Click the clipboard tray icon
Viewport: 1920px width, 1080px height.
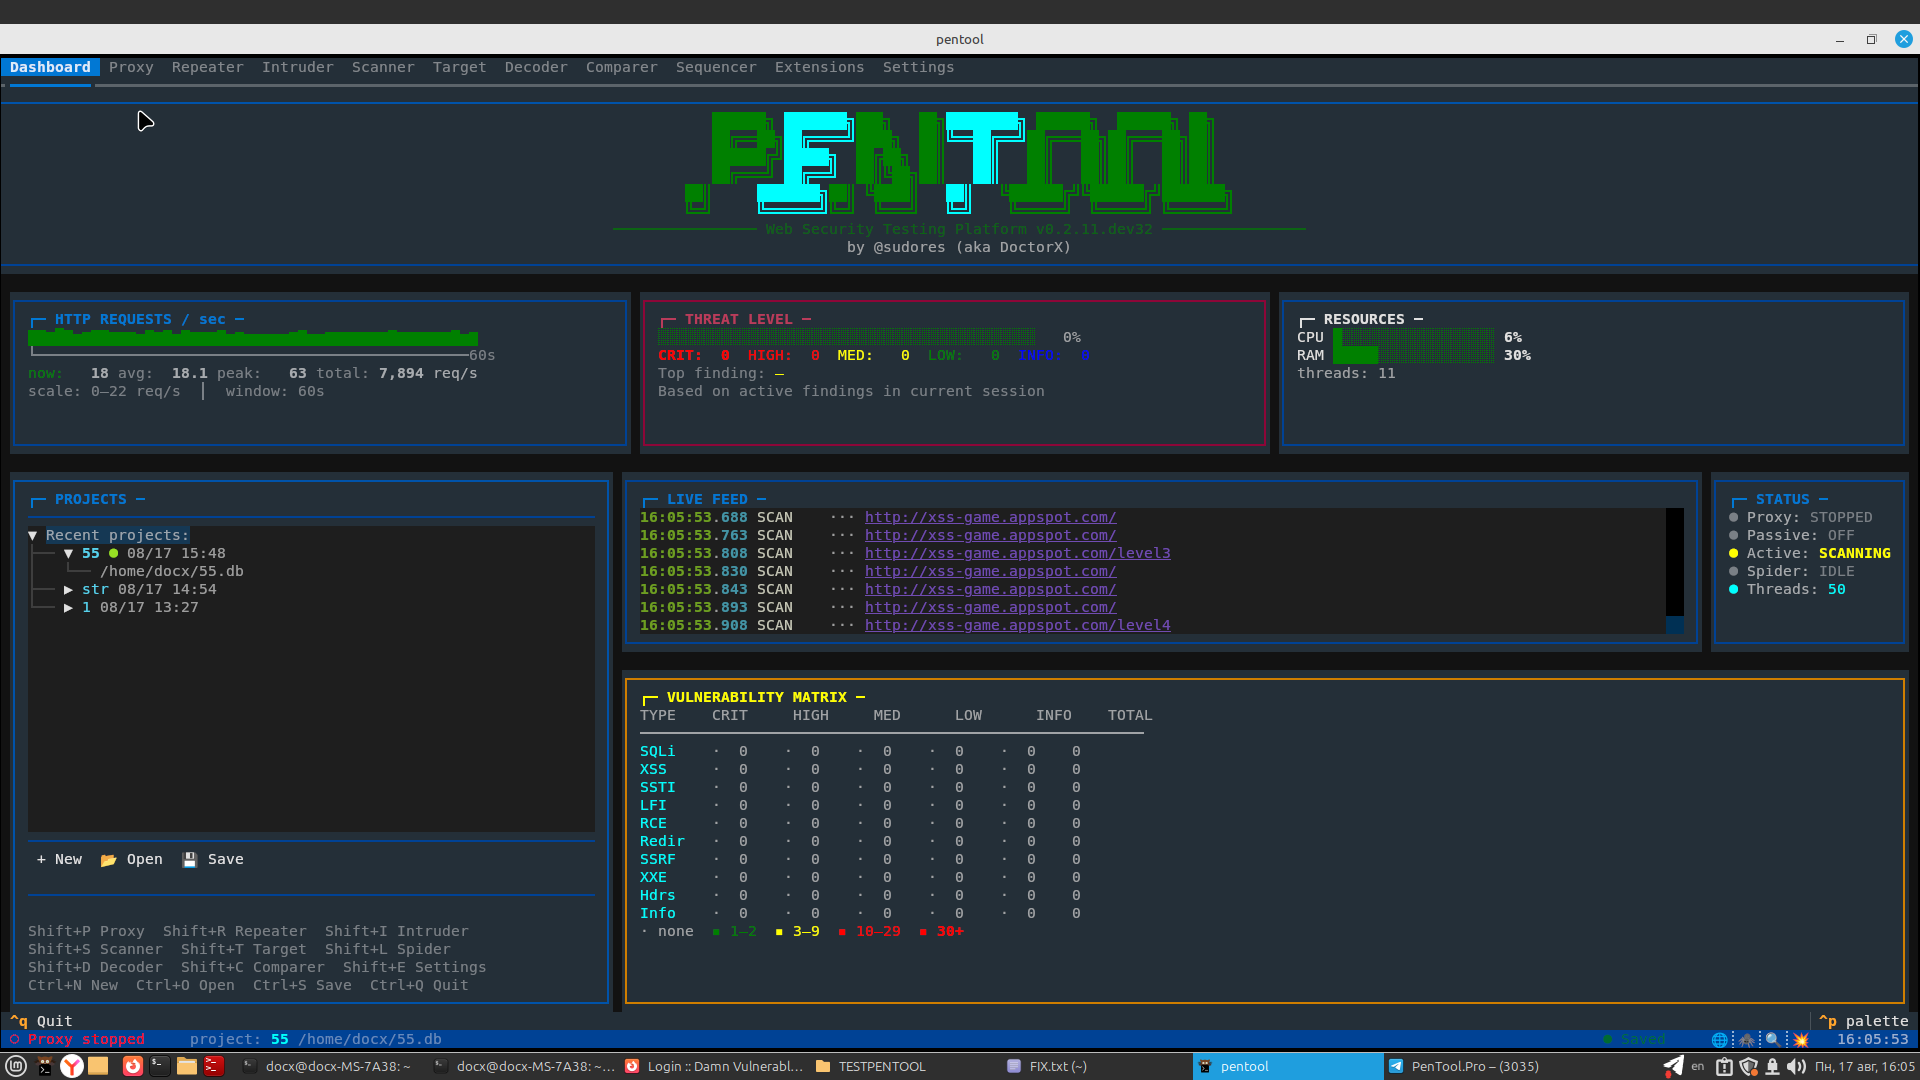pyautogui.click(x=1724, y=1066)
